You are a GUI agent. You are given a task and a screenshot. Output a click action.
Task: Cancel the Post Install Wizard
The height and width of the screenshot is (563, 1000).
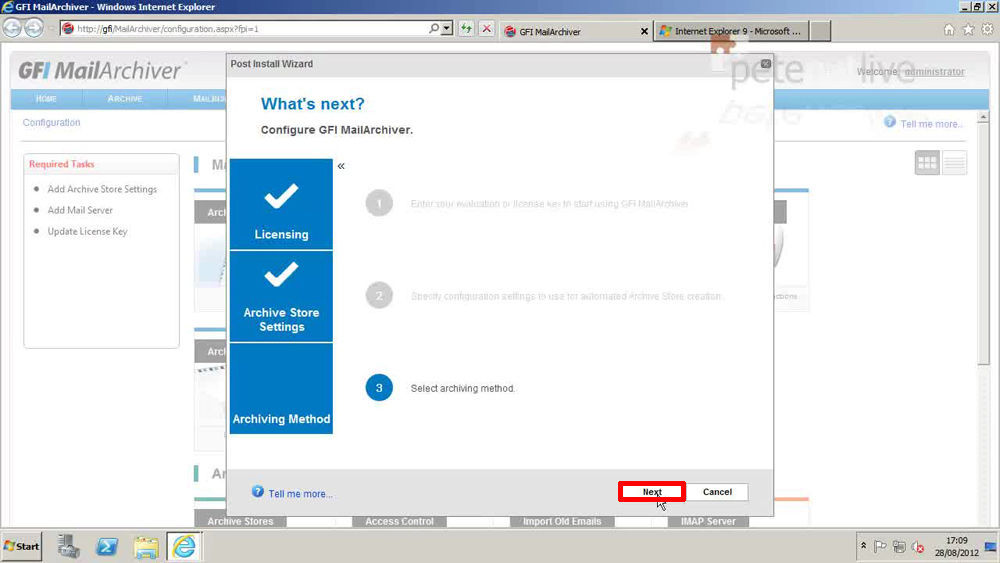tap(717, 492)
